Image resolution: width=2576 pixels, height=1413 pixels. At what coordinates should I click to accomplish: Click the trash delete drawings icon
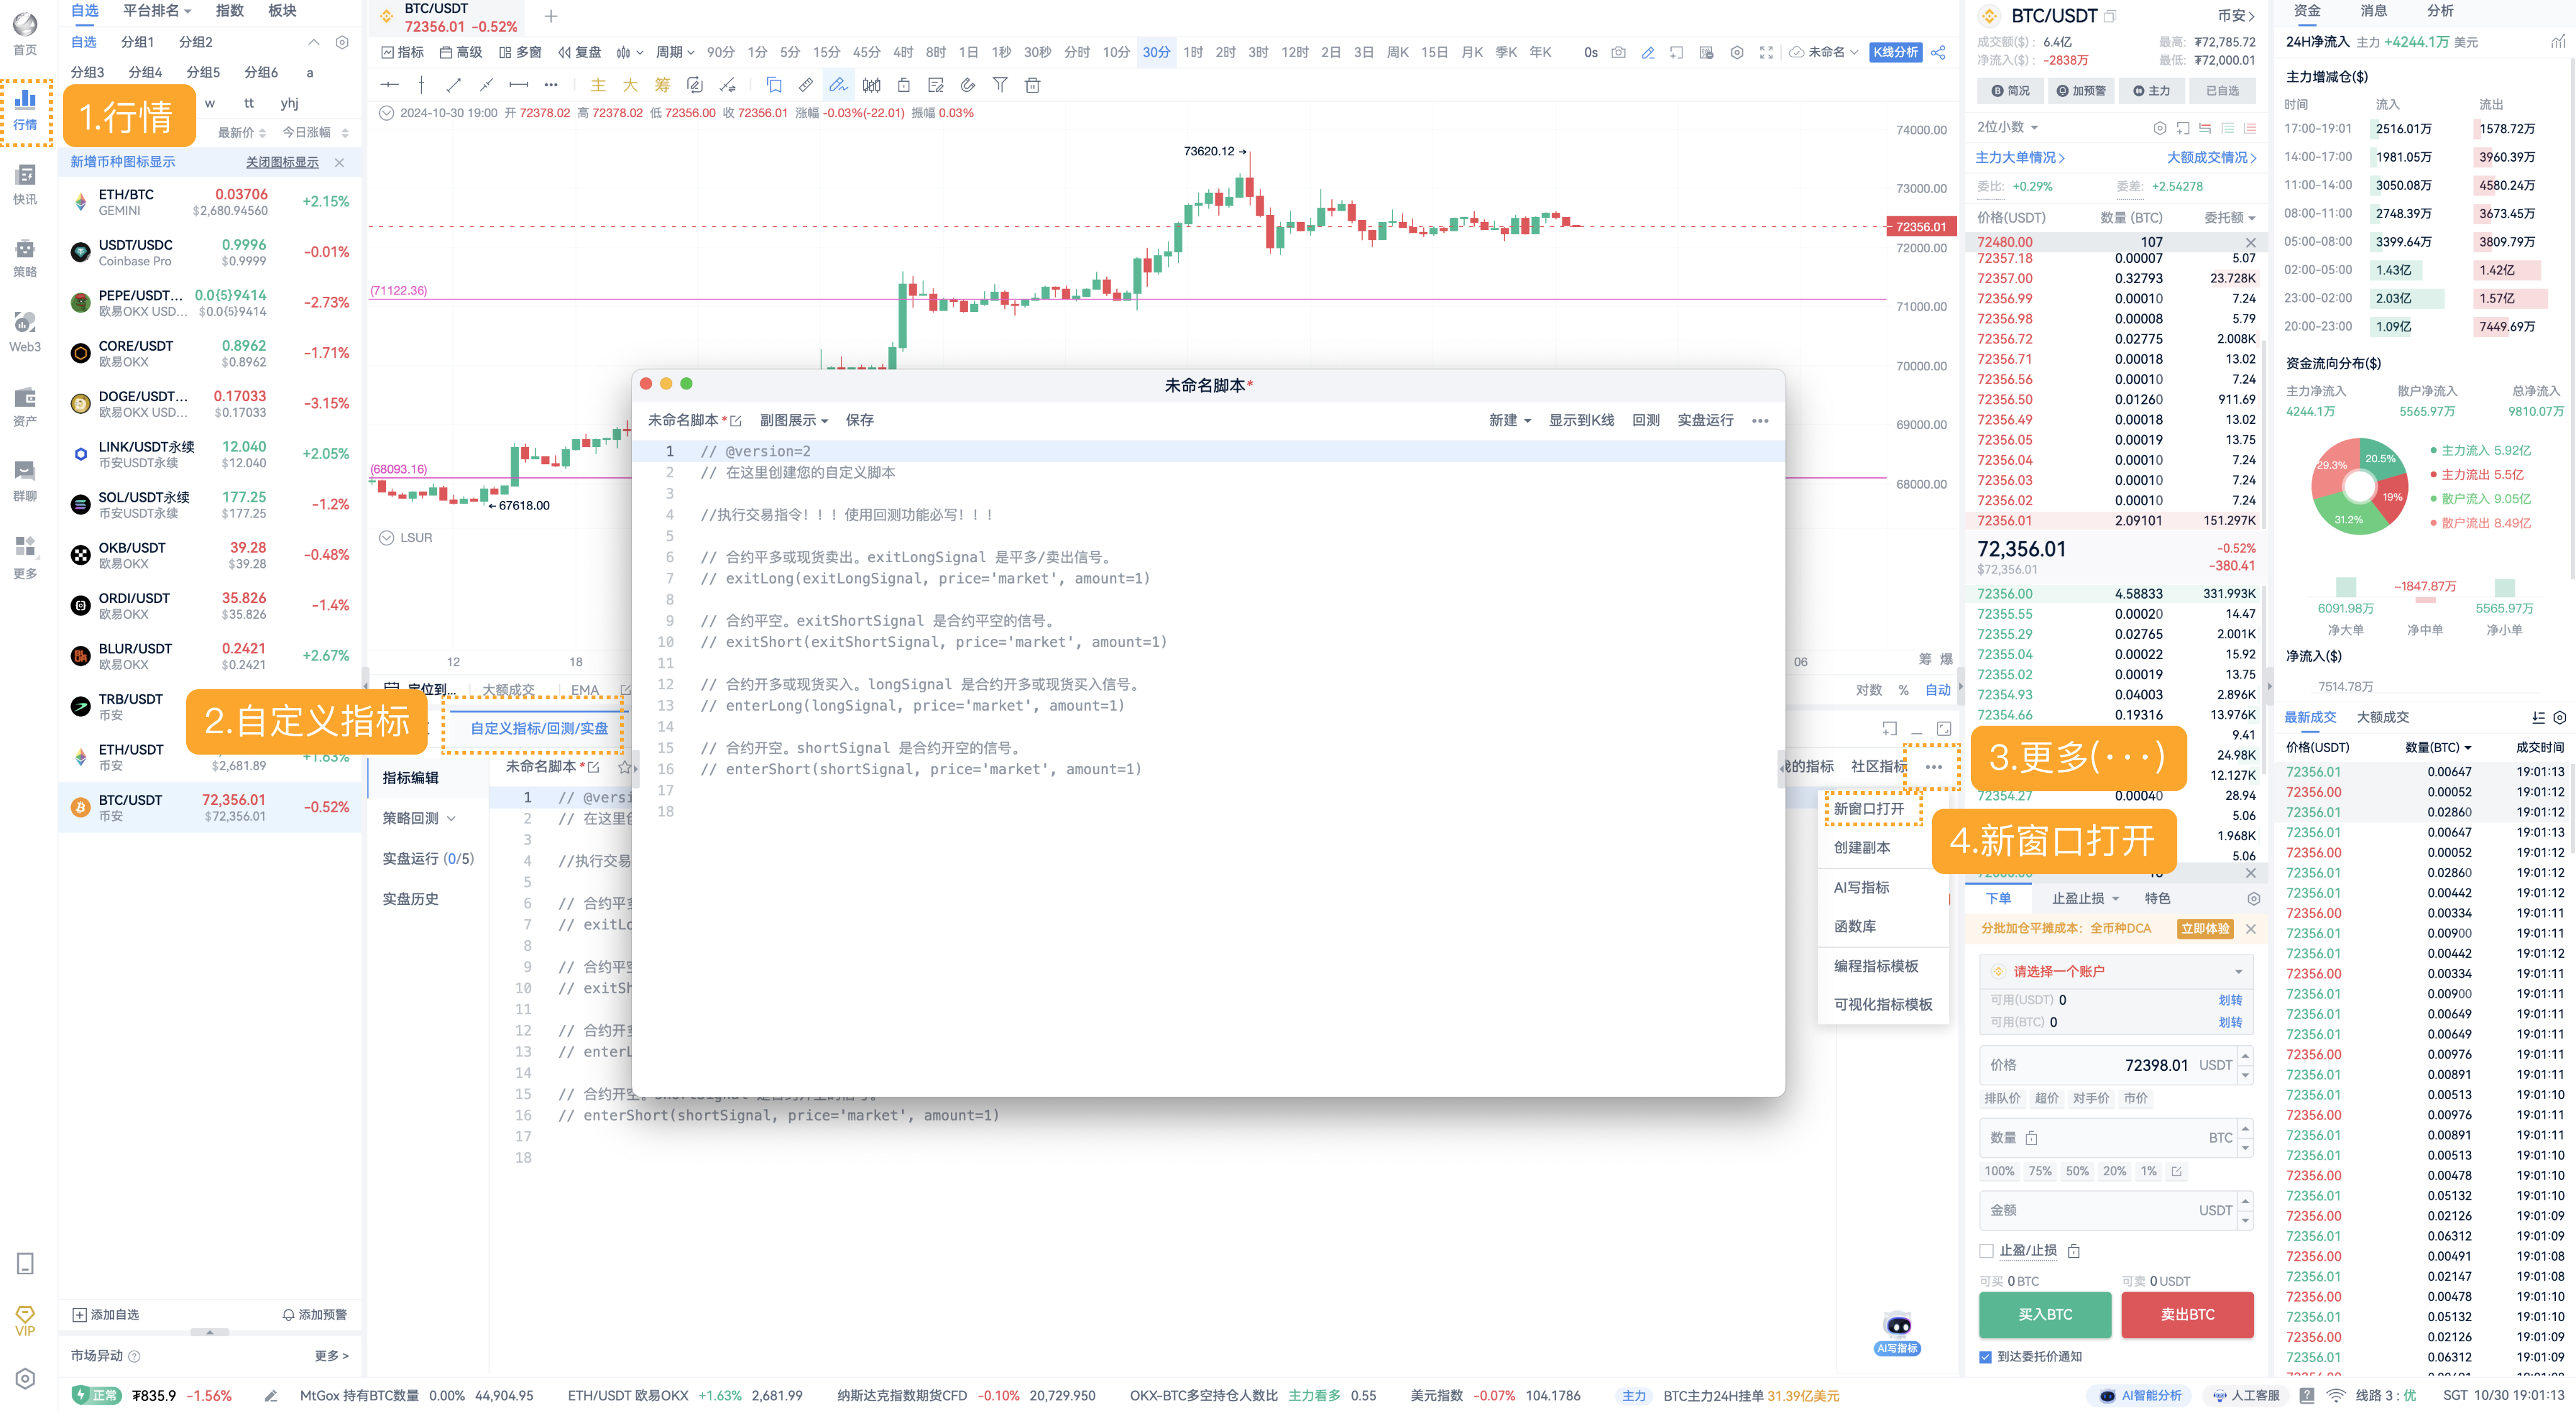coord(1032,85)
